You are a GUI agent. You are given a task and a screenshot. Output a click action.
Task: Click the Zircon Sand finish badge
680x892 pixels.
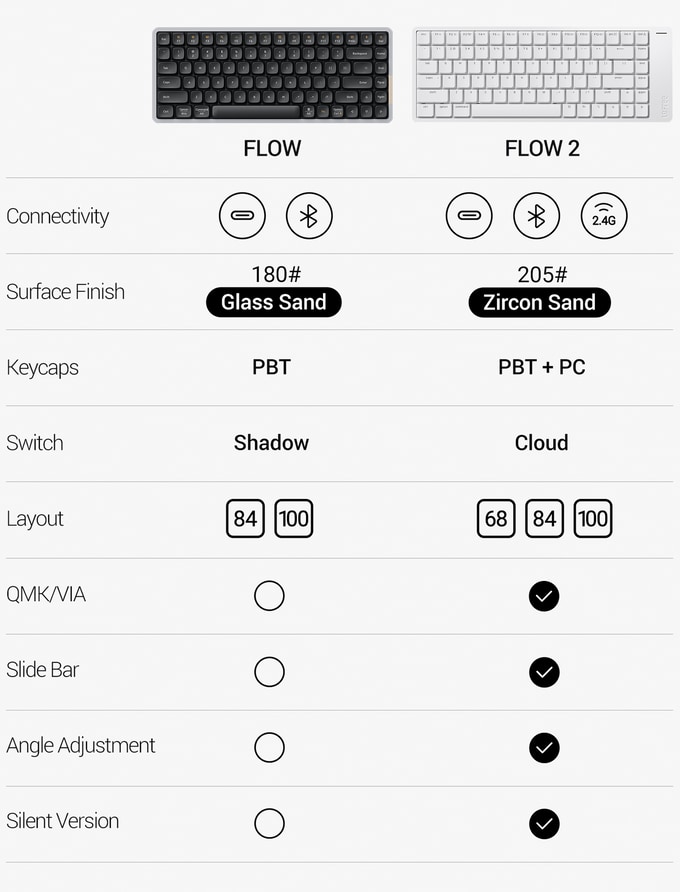539,303
